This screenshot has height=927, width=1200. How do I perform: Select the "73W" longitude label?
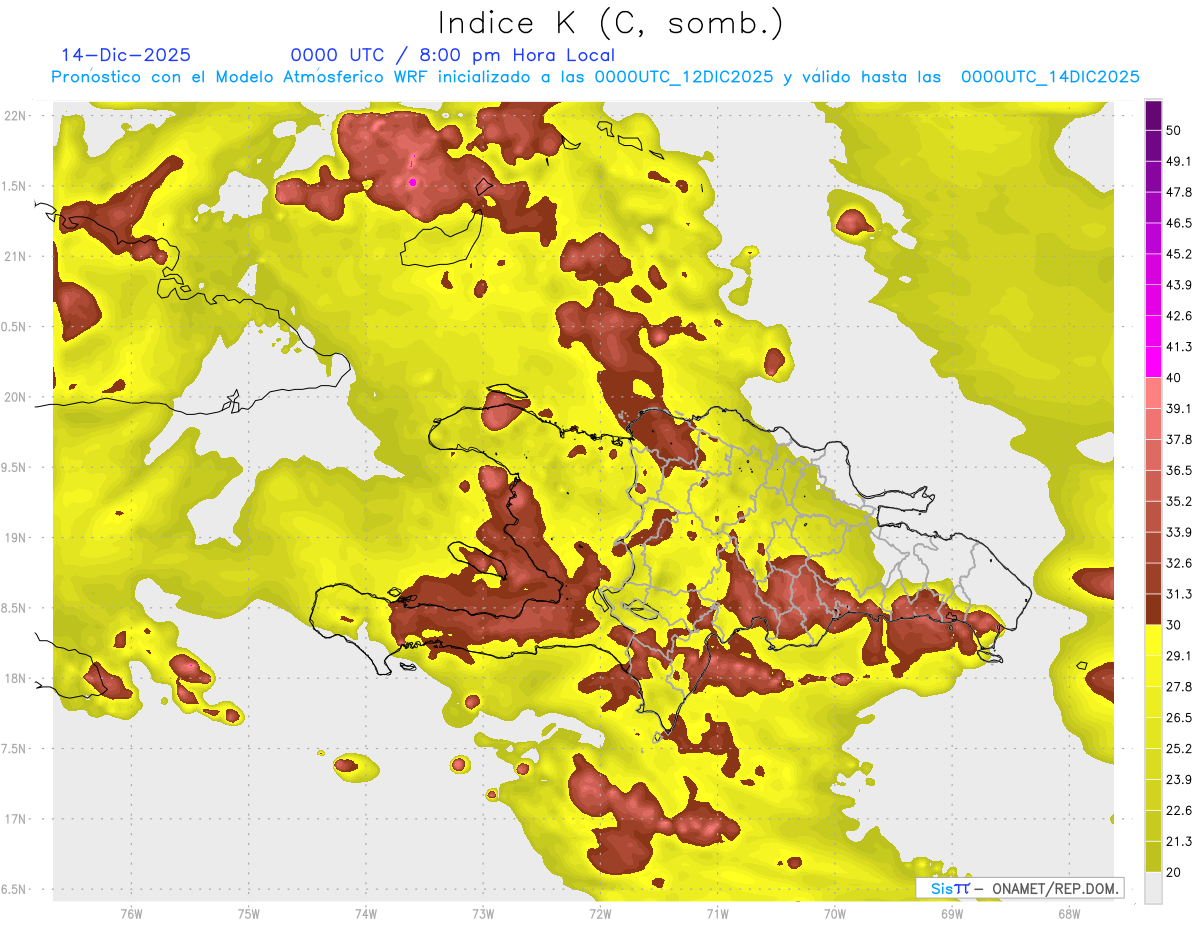[x=483, y=913]
